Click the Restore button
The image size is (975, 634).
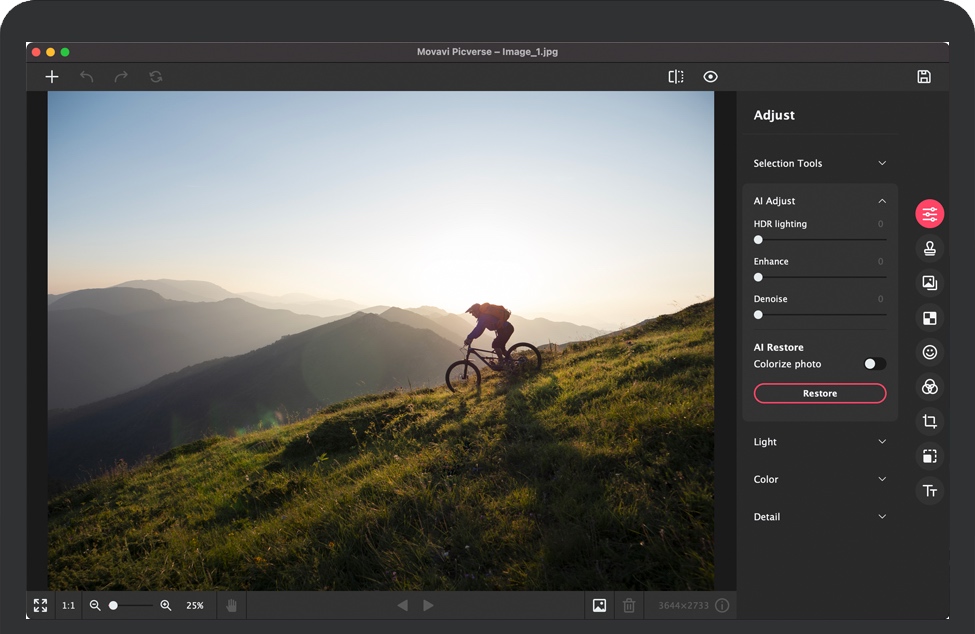[819, 394]
